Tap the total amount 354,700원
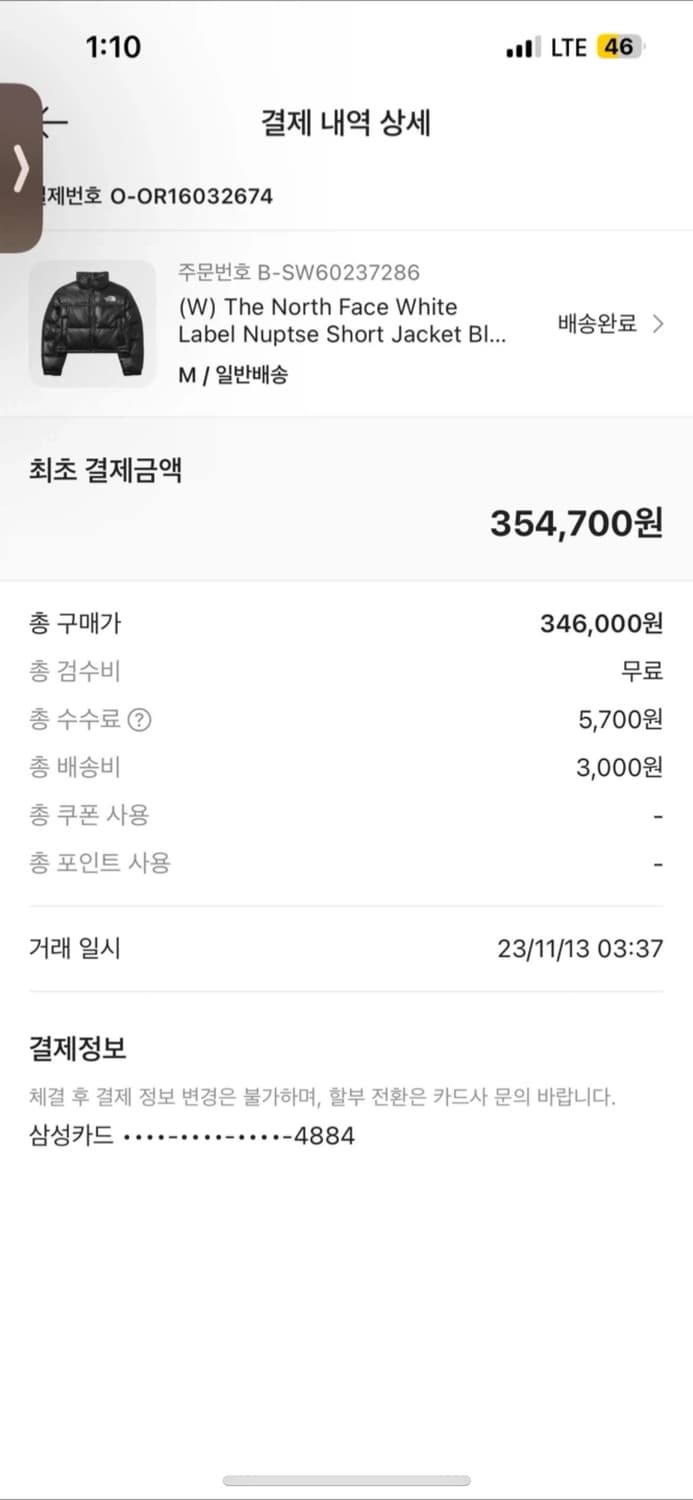This screenshot has height=1500, width=693. click(x=578, y=521)
